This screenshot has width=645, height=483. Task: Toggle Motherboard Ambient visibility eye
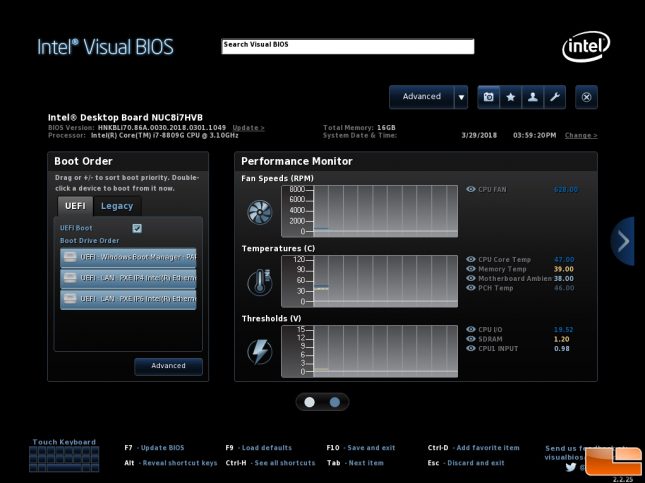coord(471,278)
